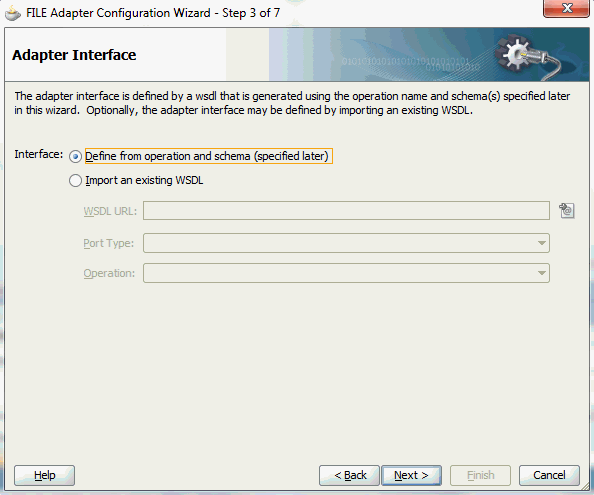594x495 pixels.
Task: Select Import an existing WSDL radio button
Action: click(x=75, y=181)
